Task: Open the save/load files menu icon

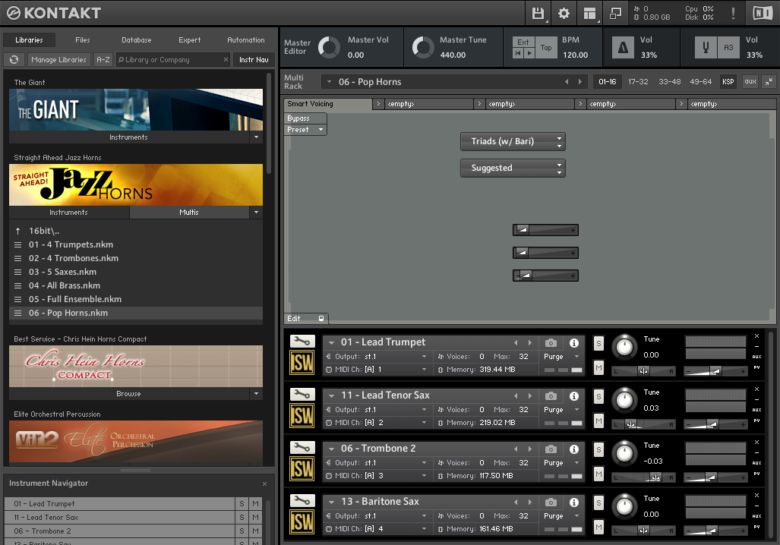Action: 538,13
